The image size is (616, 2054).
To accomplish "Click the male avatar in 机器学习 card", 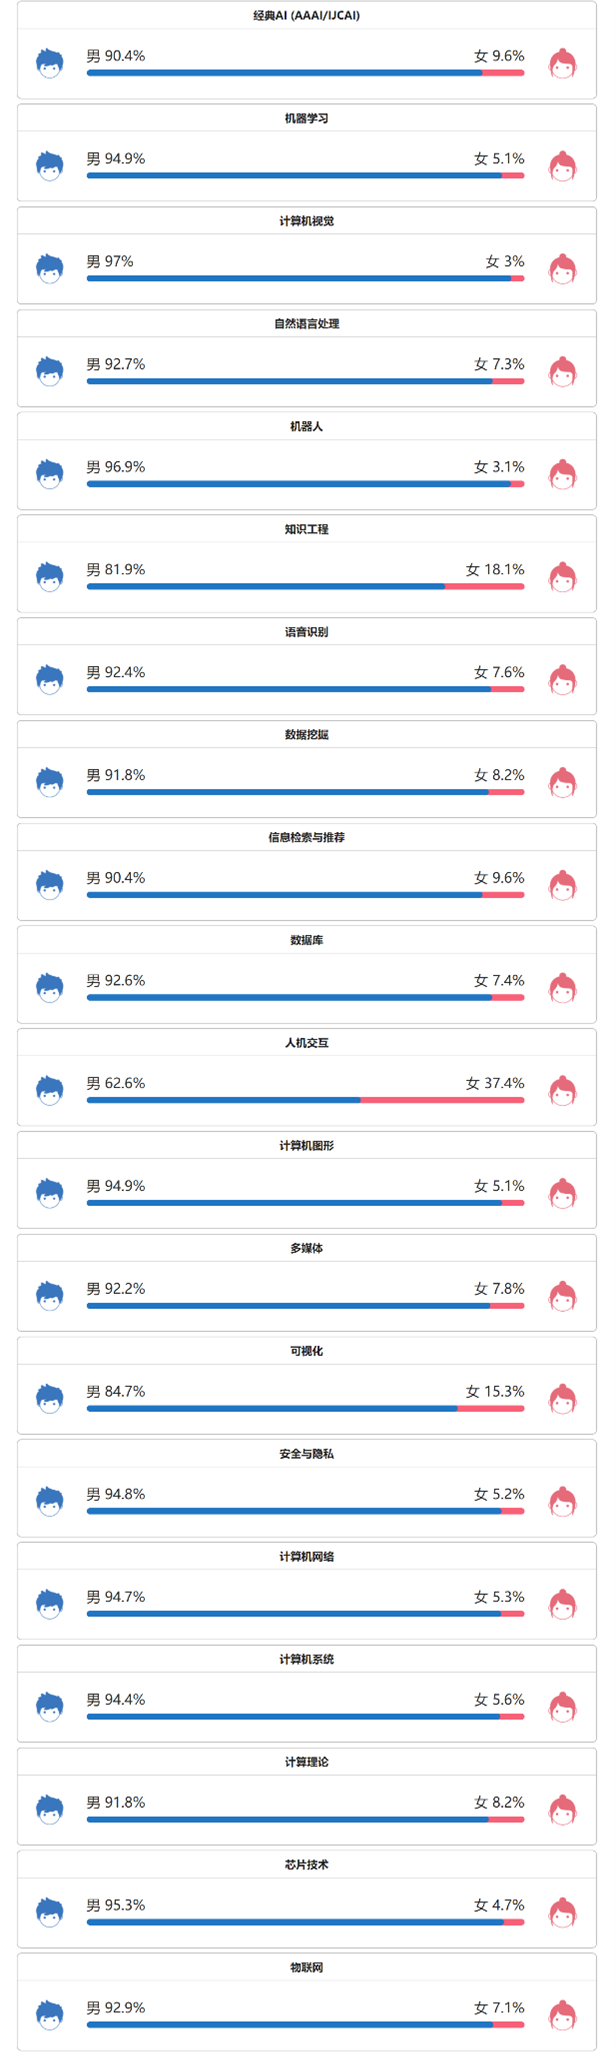I will click(x=50, y=165).
